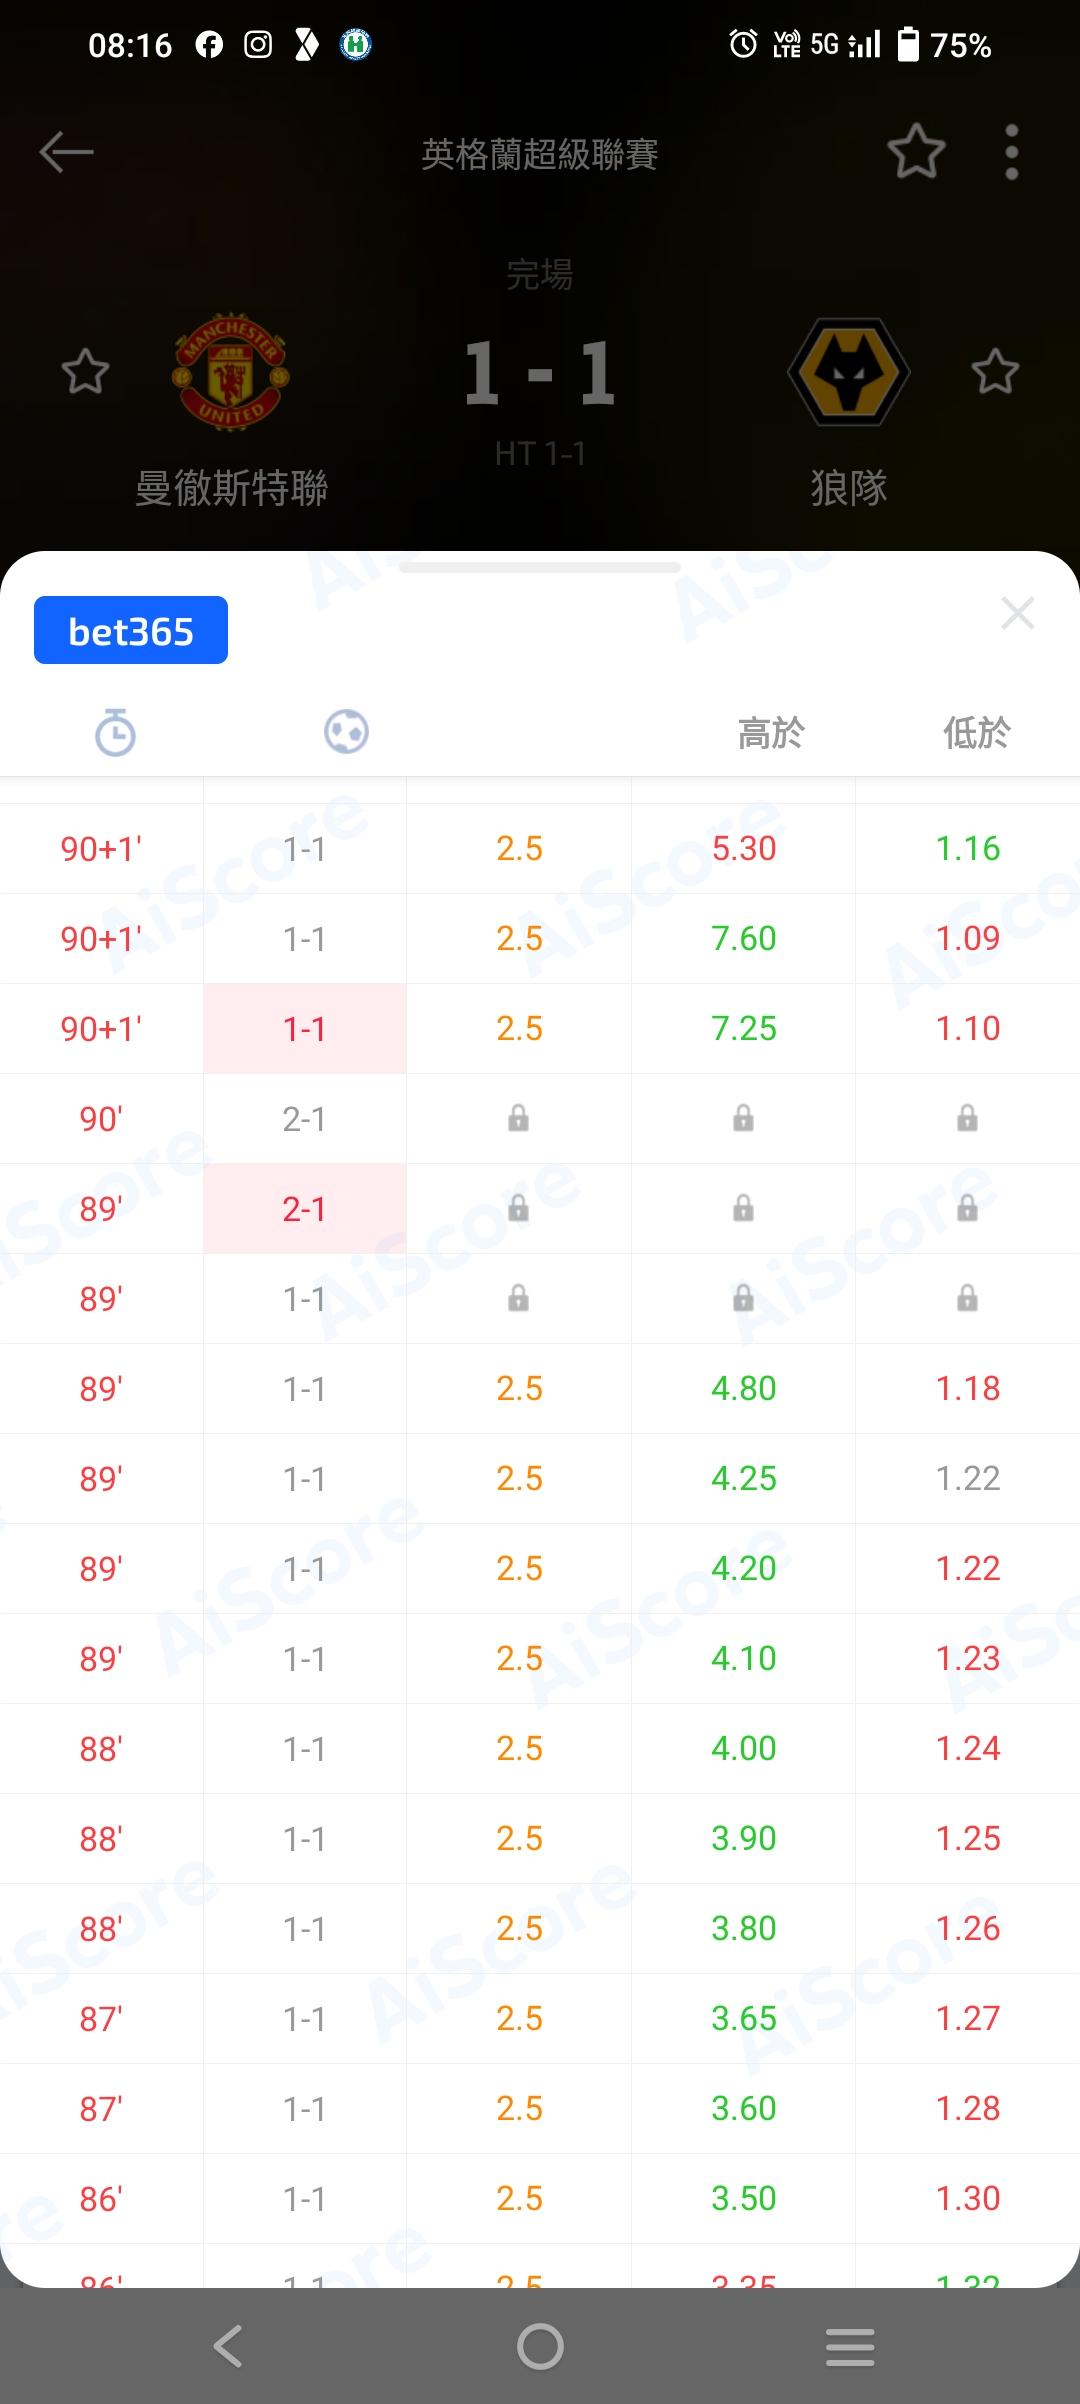Open the three-dot more options menu
The width and height of the screenshot is (1080, 2404).
pyautogui.click(x=1012, y=153)
